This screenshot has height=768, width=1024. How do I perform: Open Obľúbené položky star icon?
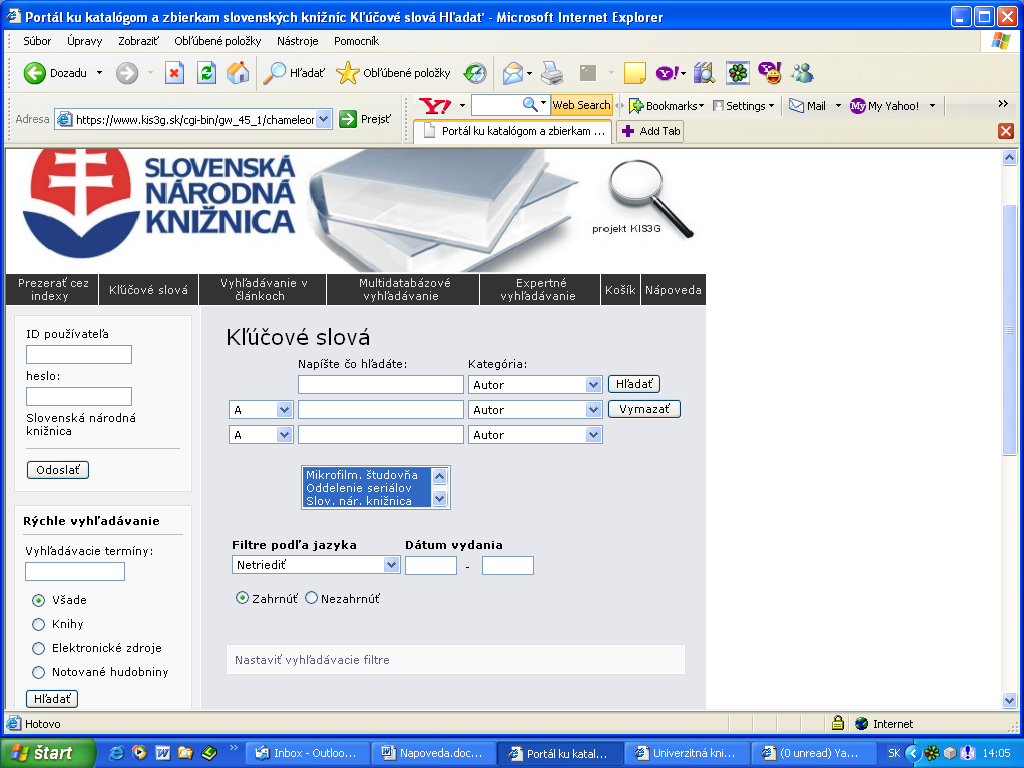[347, 73]
